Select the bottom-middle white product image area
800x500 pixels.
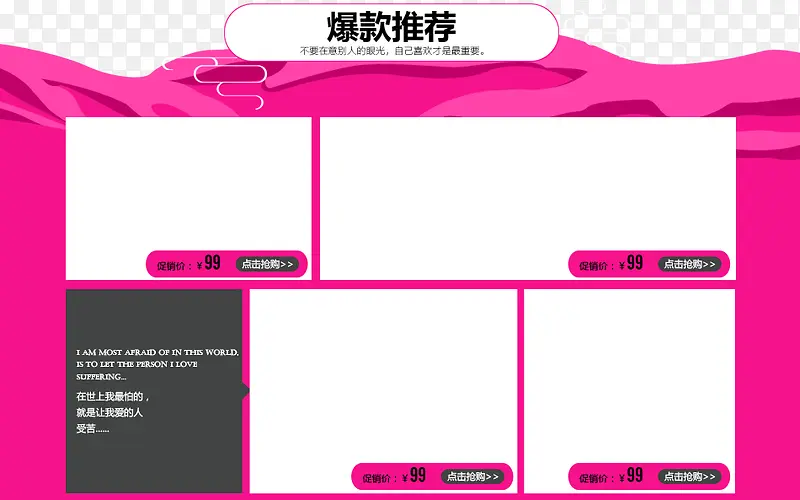(383, 370)
